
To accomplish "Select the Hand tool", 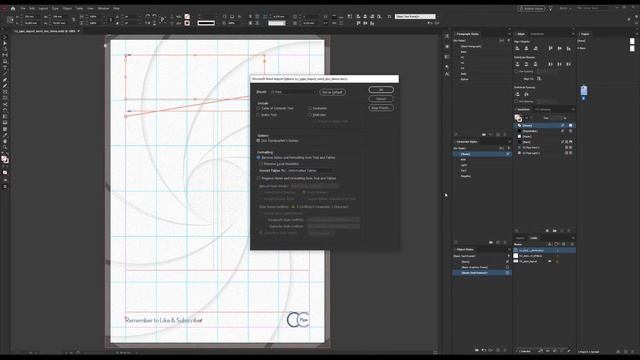I will tap(5, 141).
